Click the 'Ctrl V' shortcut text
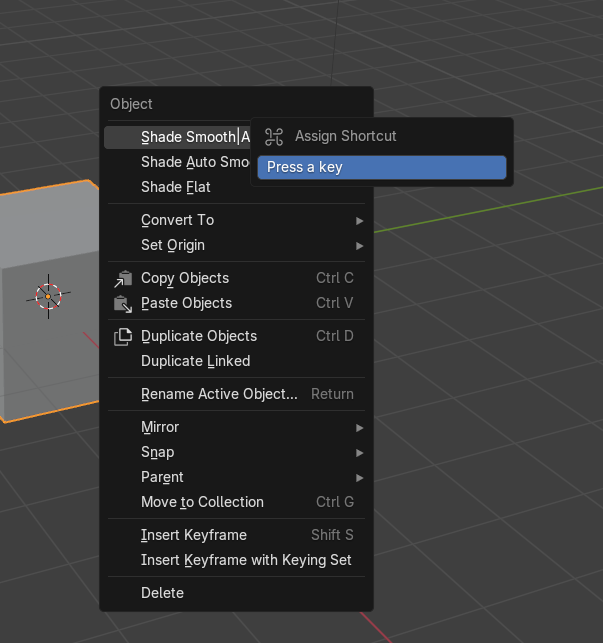The image size is (603, 643). (335, 303)
